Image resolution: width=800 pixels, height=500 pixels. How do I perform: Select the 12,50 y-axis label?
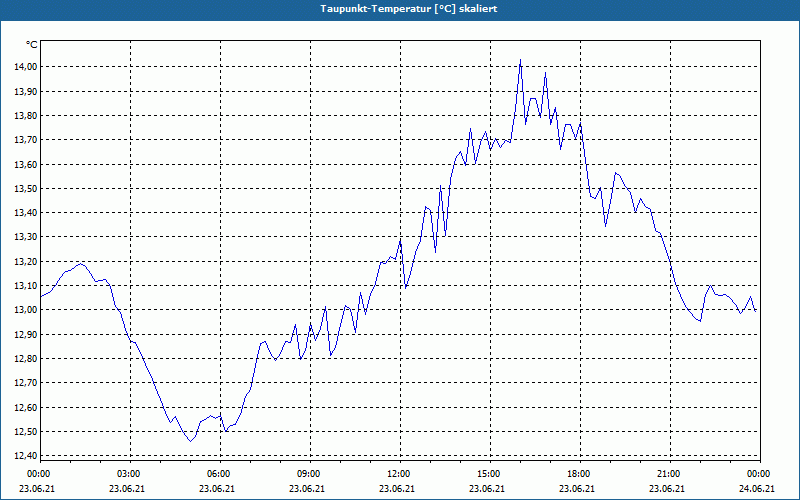[25, 432]
